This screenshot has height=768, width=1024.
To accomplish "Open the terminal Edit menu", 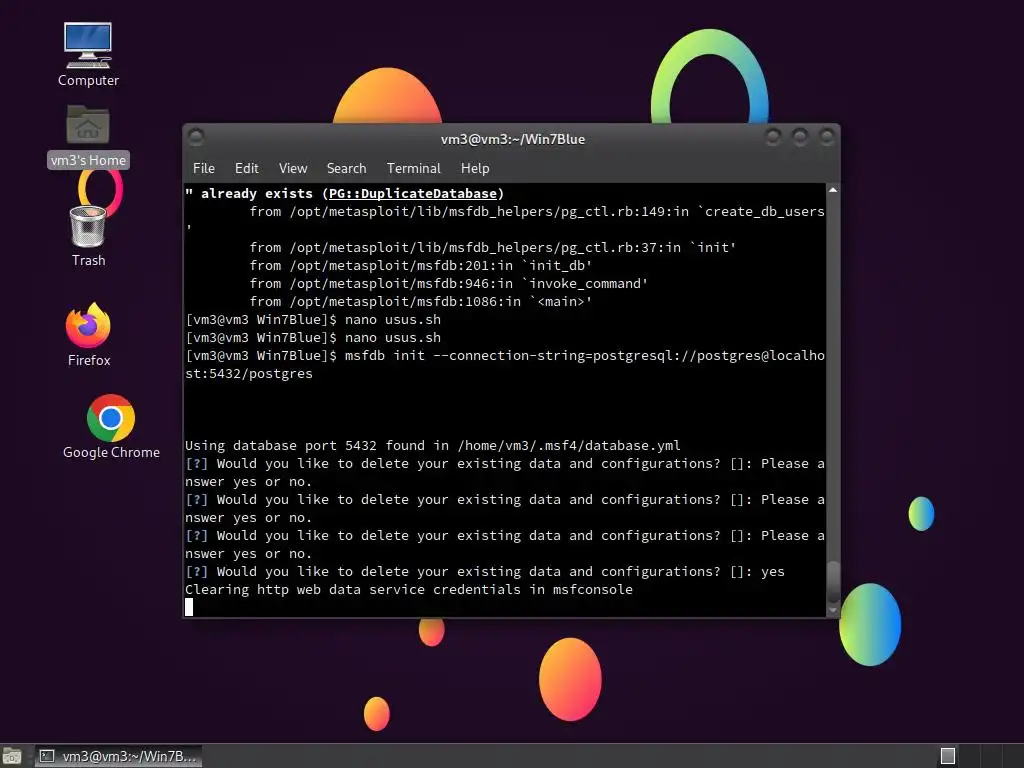I will [x=246, y=168].
